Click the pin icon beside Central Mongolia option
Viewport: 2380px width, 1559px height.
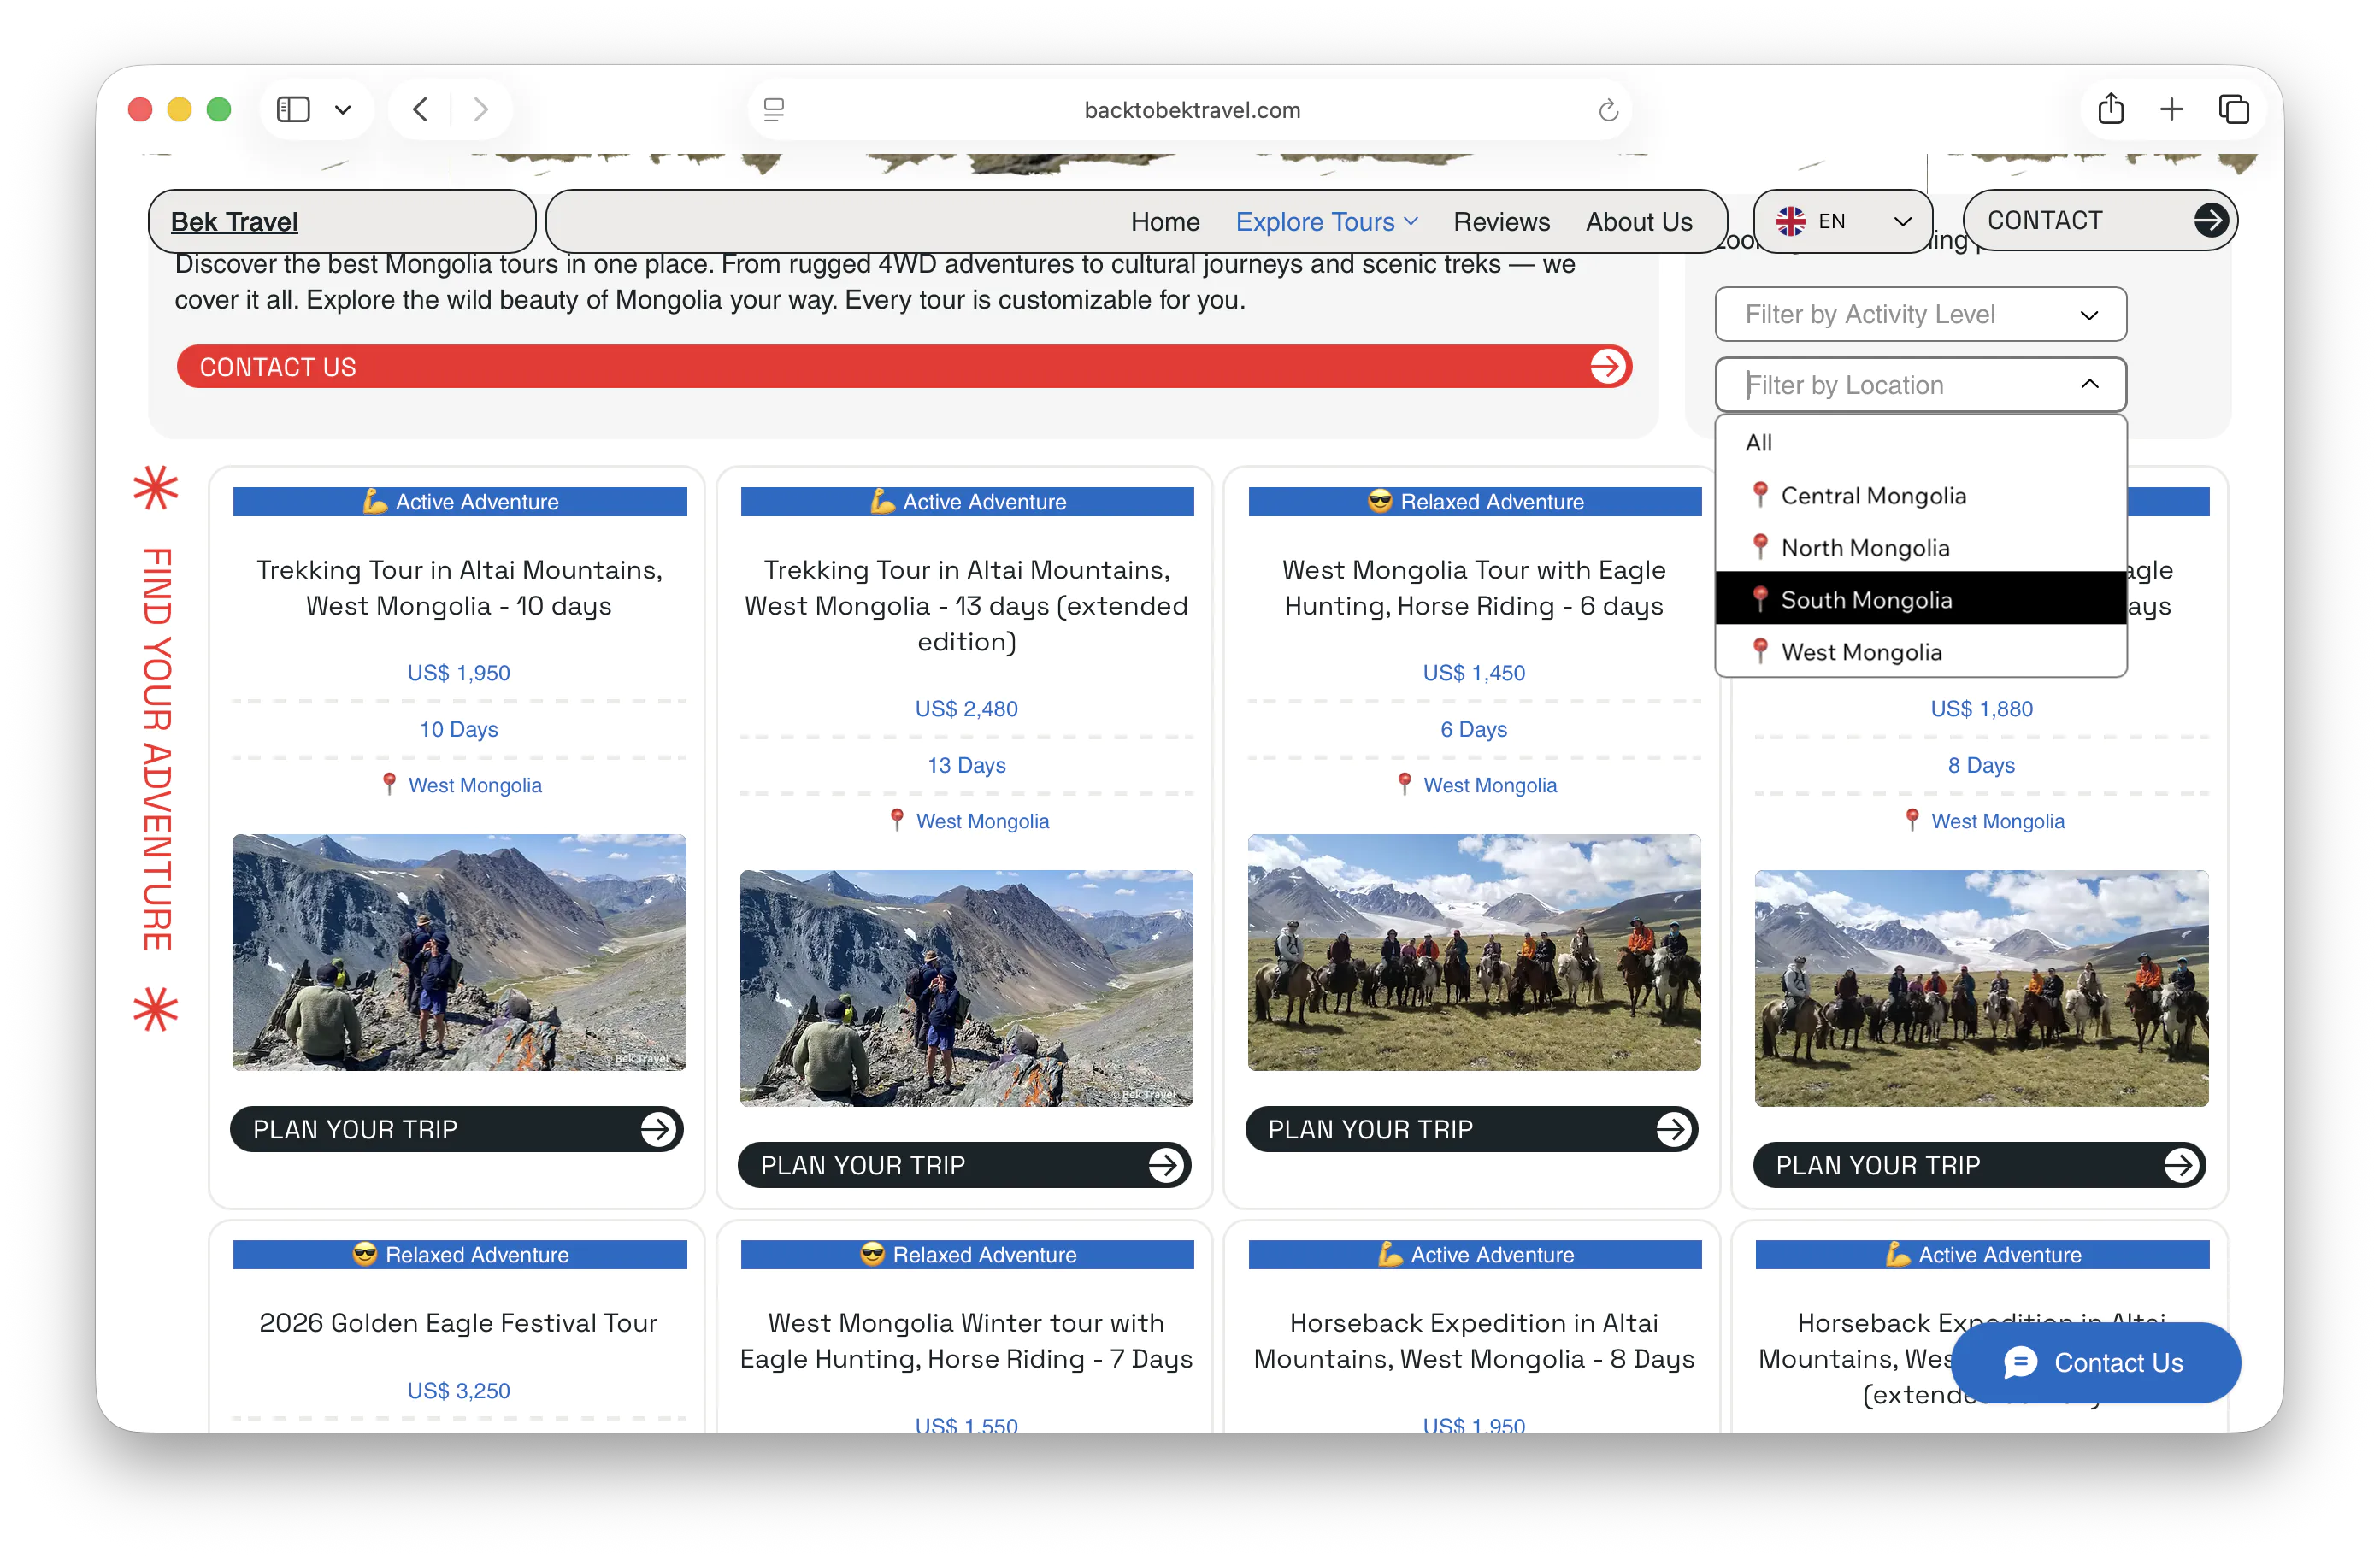coord(1760,494)
